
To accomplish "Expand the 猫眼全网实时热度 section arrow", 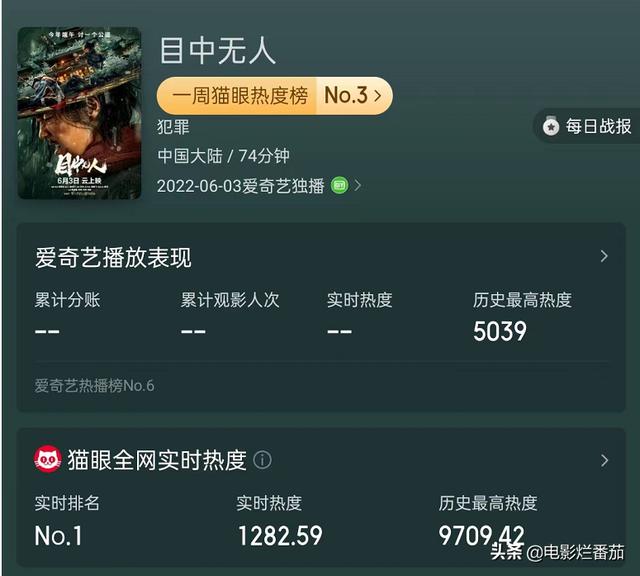I will click(604, 460).
